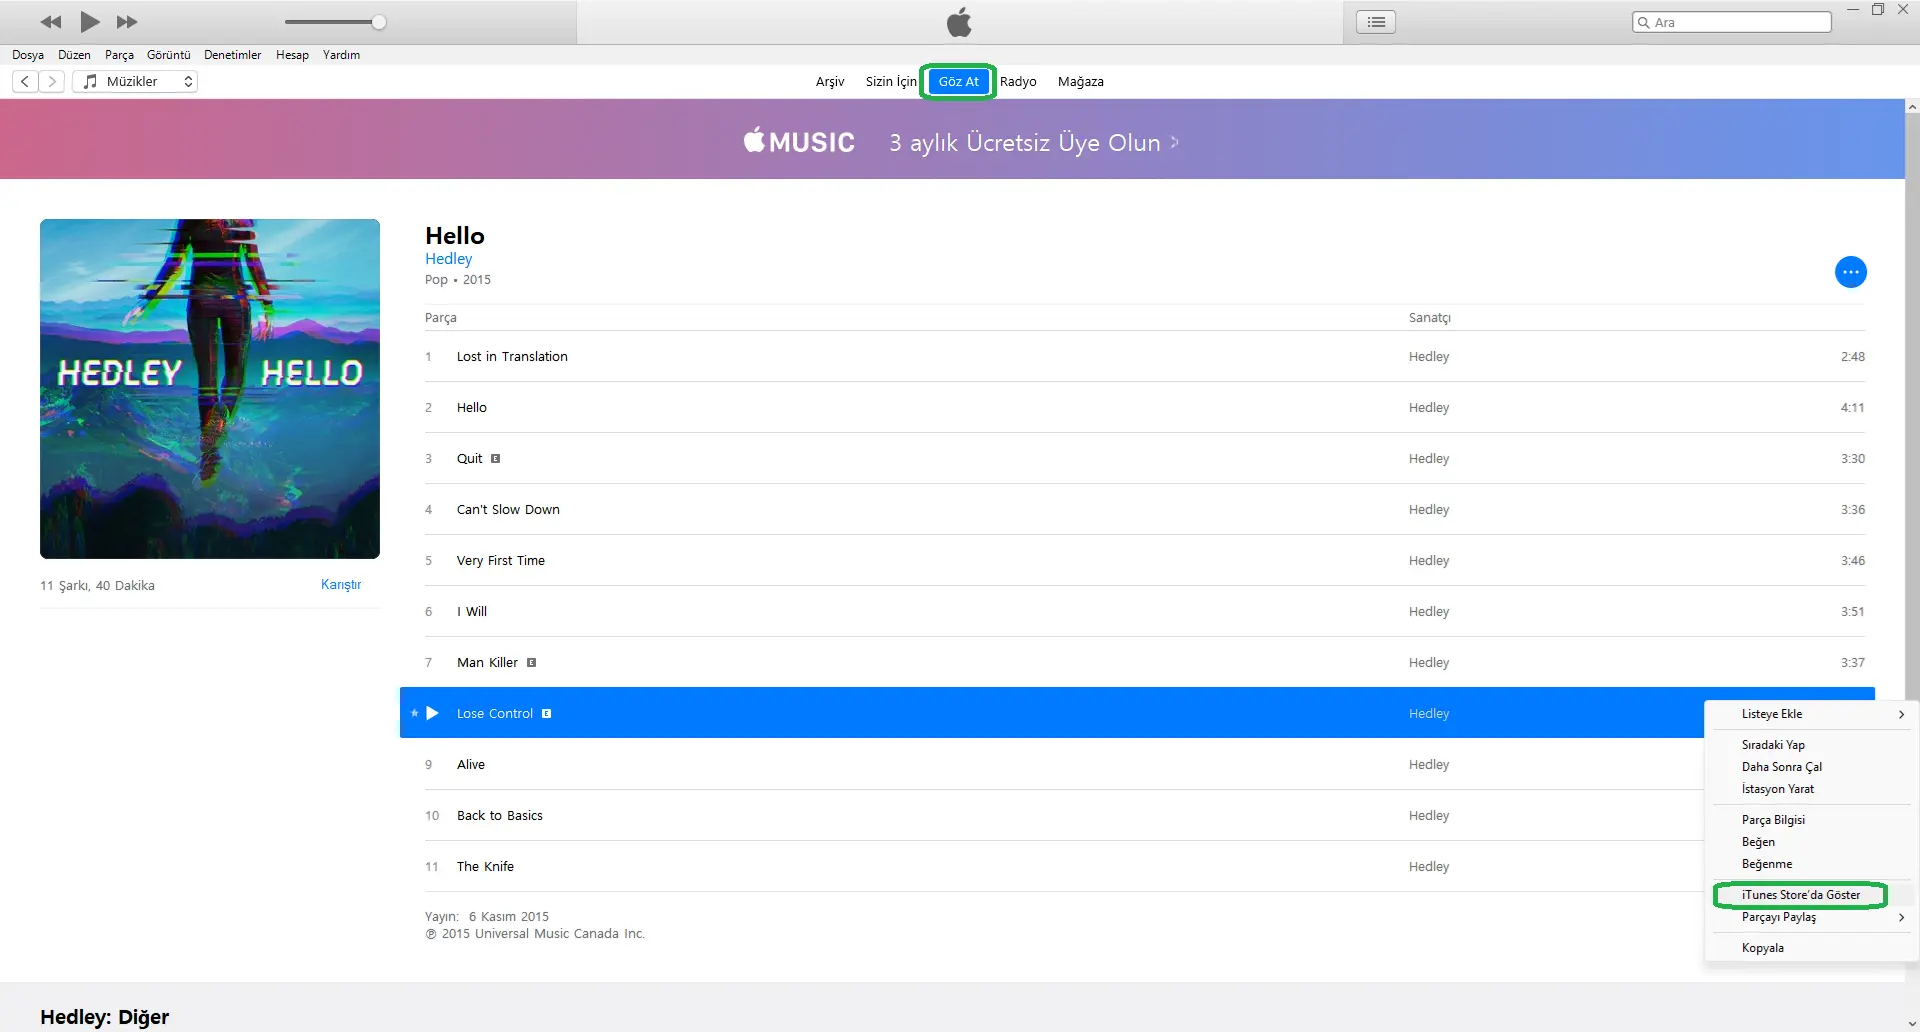The image size is (1920, 1032).
Task: Start playback with the play button
Action: [90, 22]
